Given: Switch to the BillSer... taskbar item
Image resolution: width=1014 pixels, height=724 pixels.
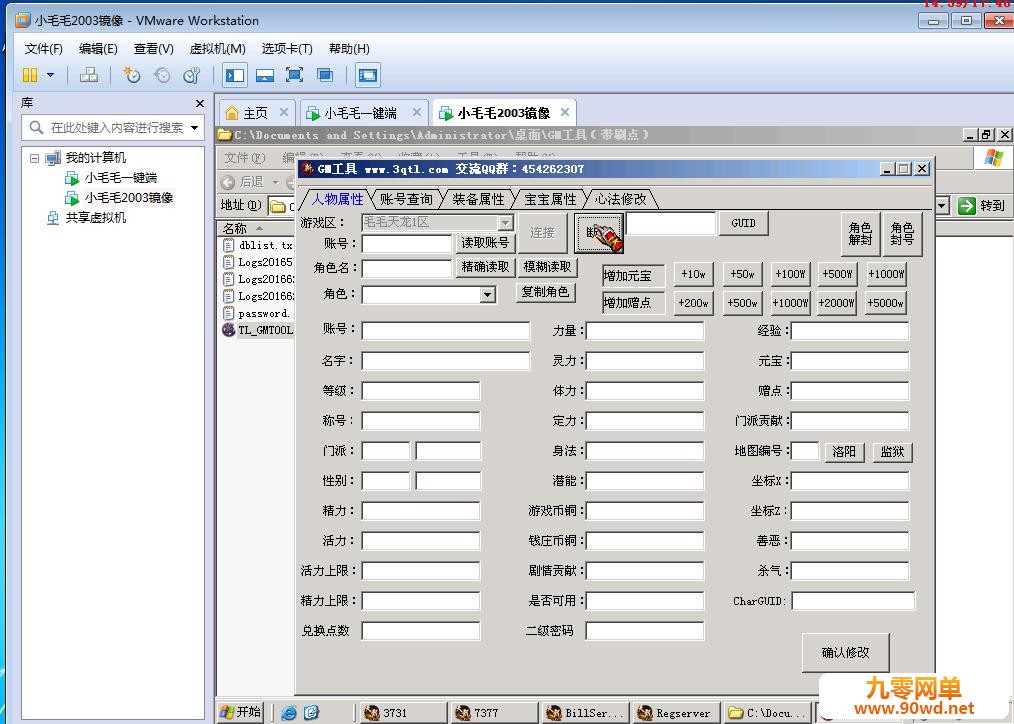Looking at the screenshot, I should (585, 713).
